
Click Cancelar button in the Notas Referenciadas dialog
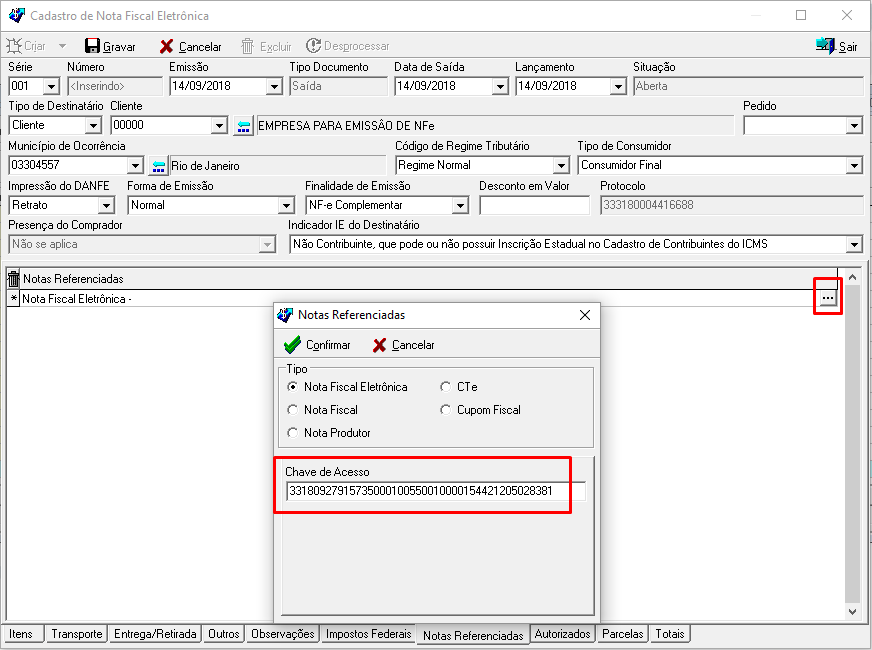404,345
